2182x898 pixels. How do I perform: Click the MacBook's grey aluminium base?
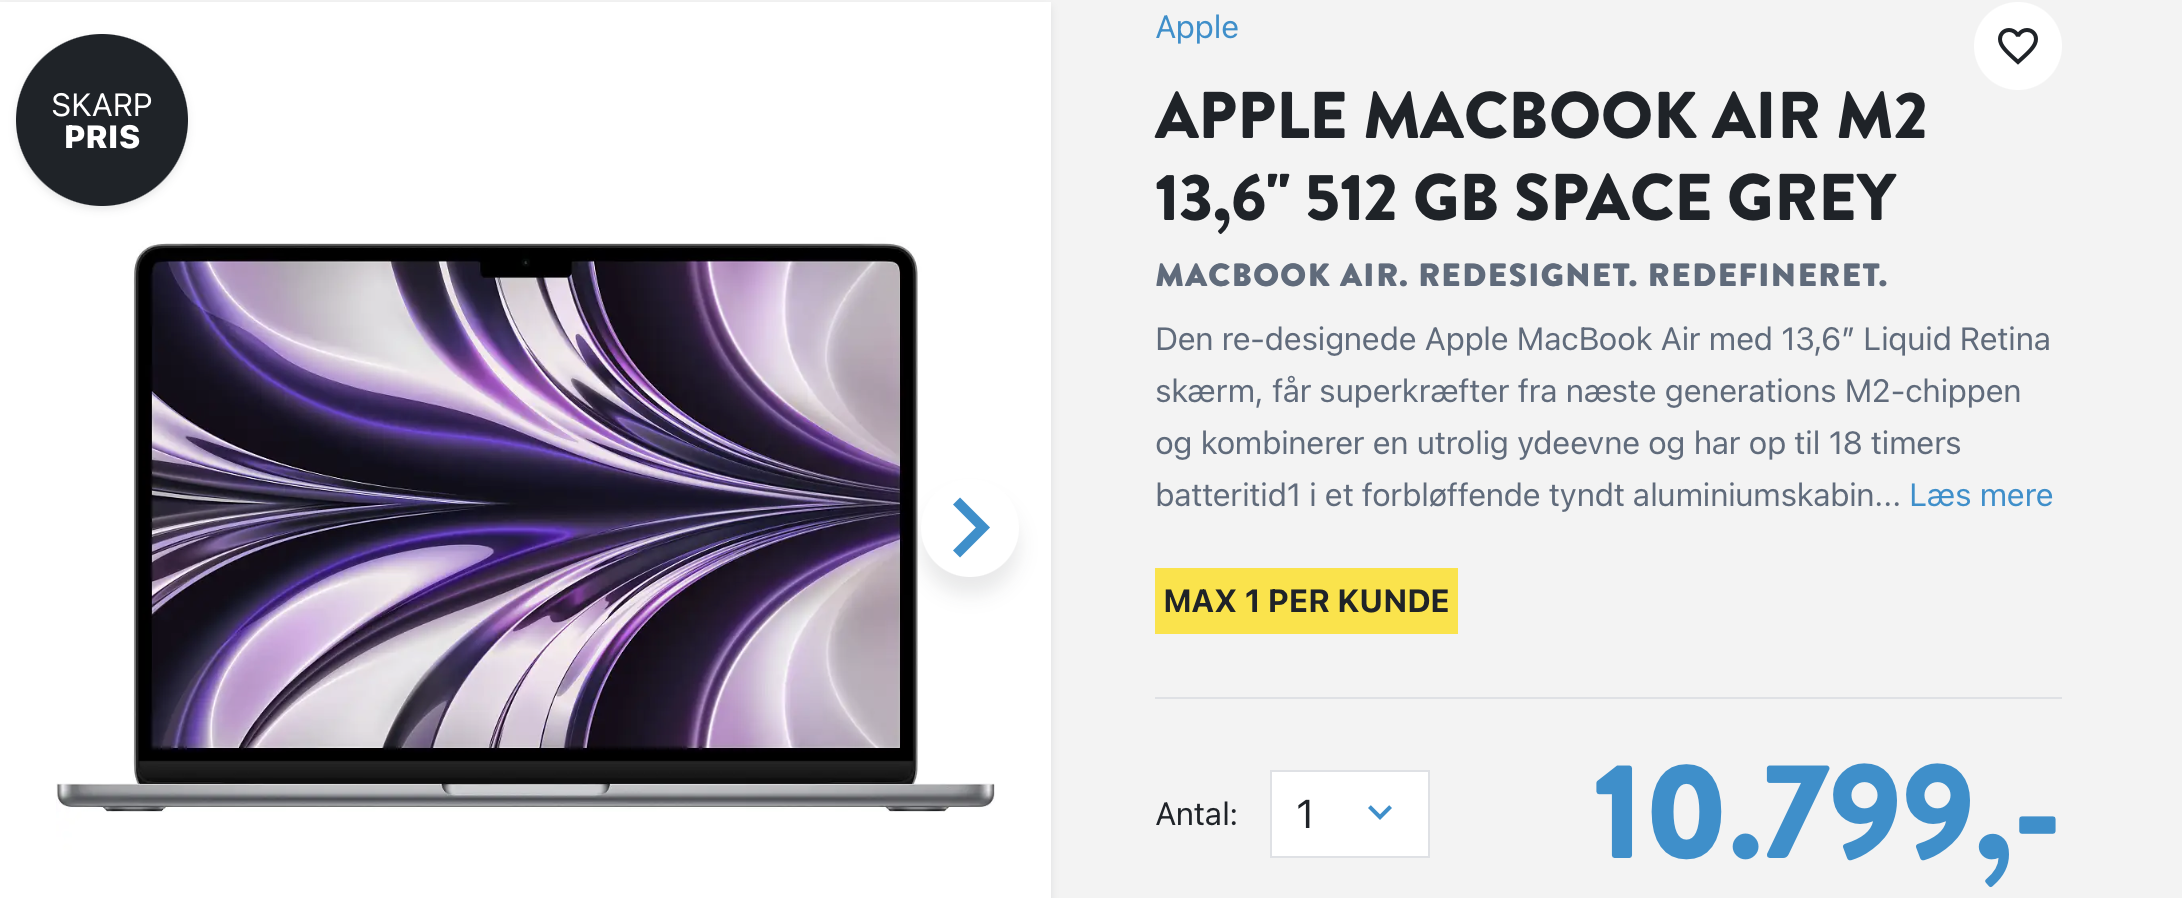coord(526,796)
